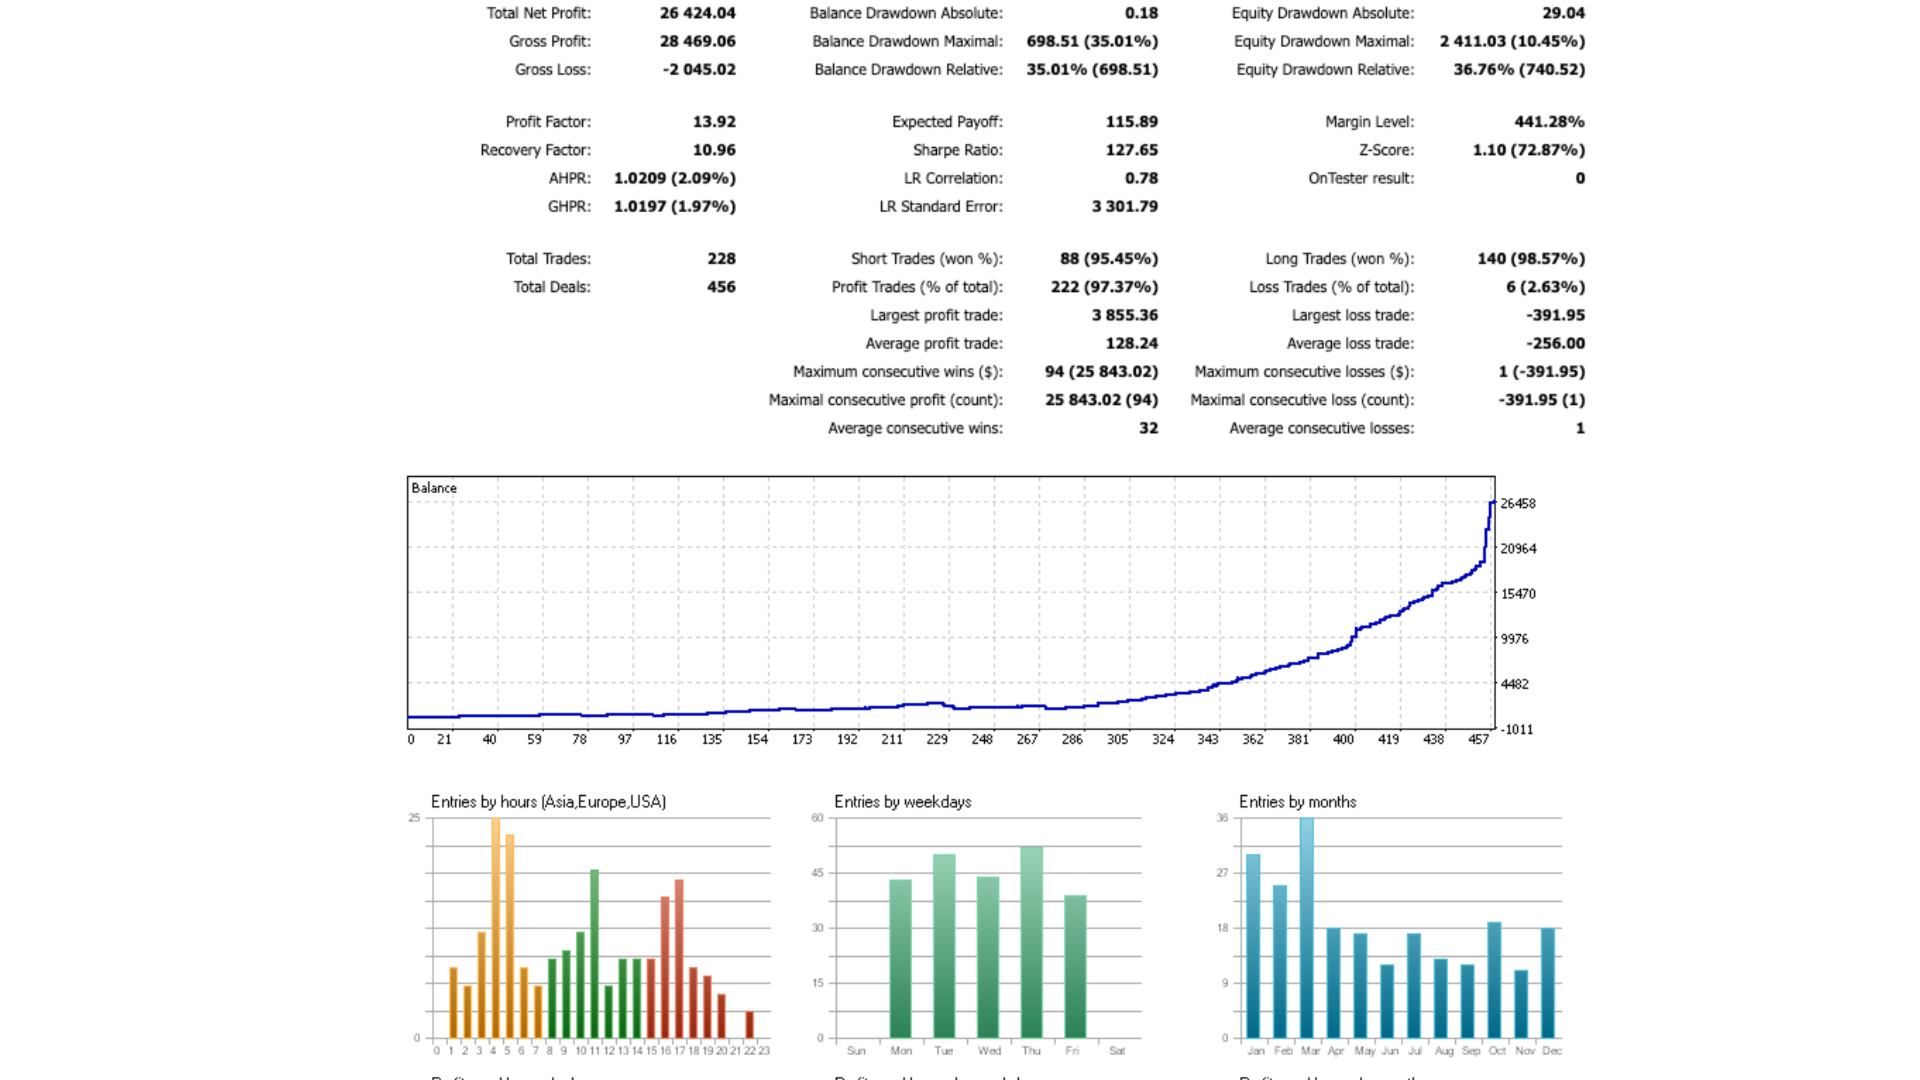Click the tallest orange bar in hours chart
This screenshot has height=1080, width=1920.
495,927
